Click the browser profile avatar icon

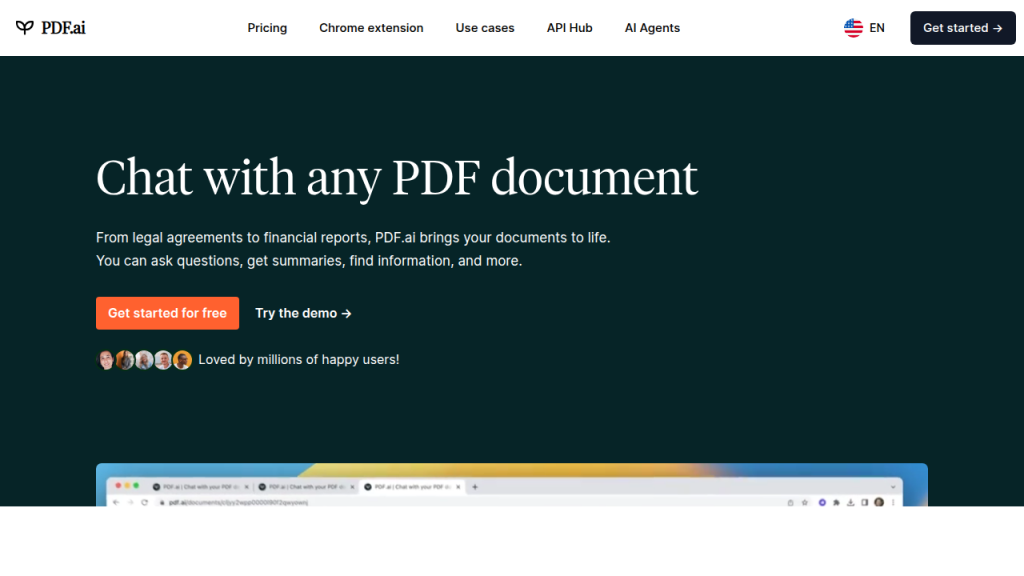click(x=879, y=503)
